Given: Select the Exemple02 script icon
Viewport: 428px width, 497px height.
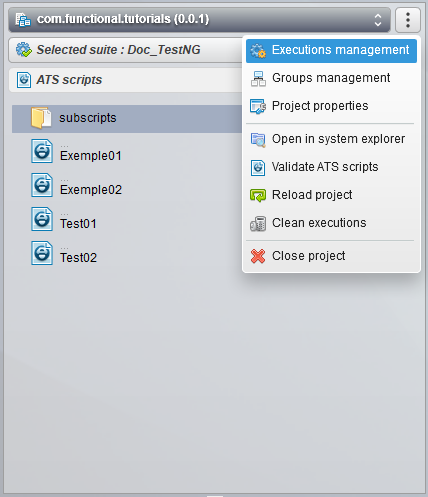Looking at the screenshot, I should [42, 185].
